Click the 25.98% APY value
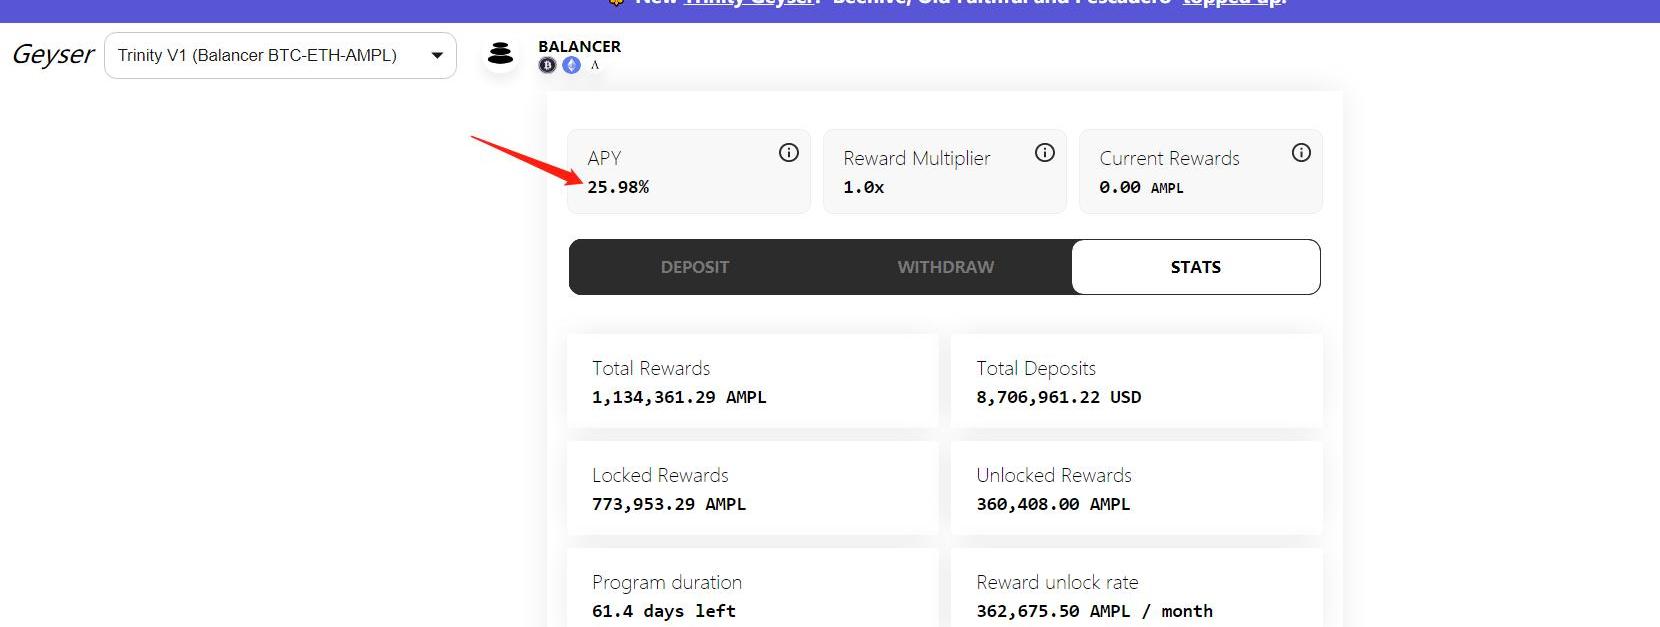This screenshot has height=627, width=1660. [618, 187]
